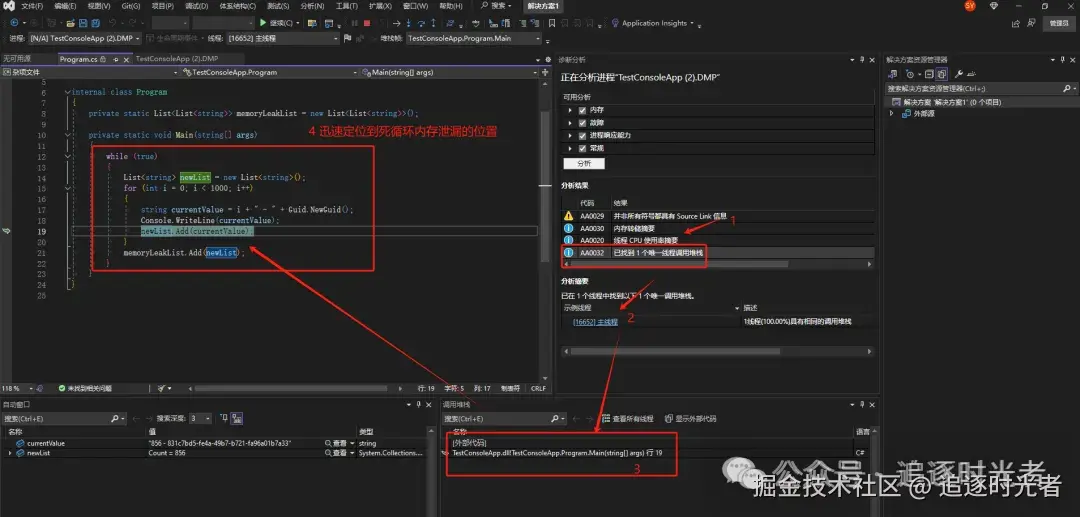
Task: Click the Step Into arrow icon
Action: click(x=408, y=23)
